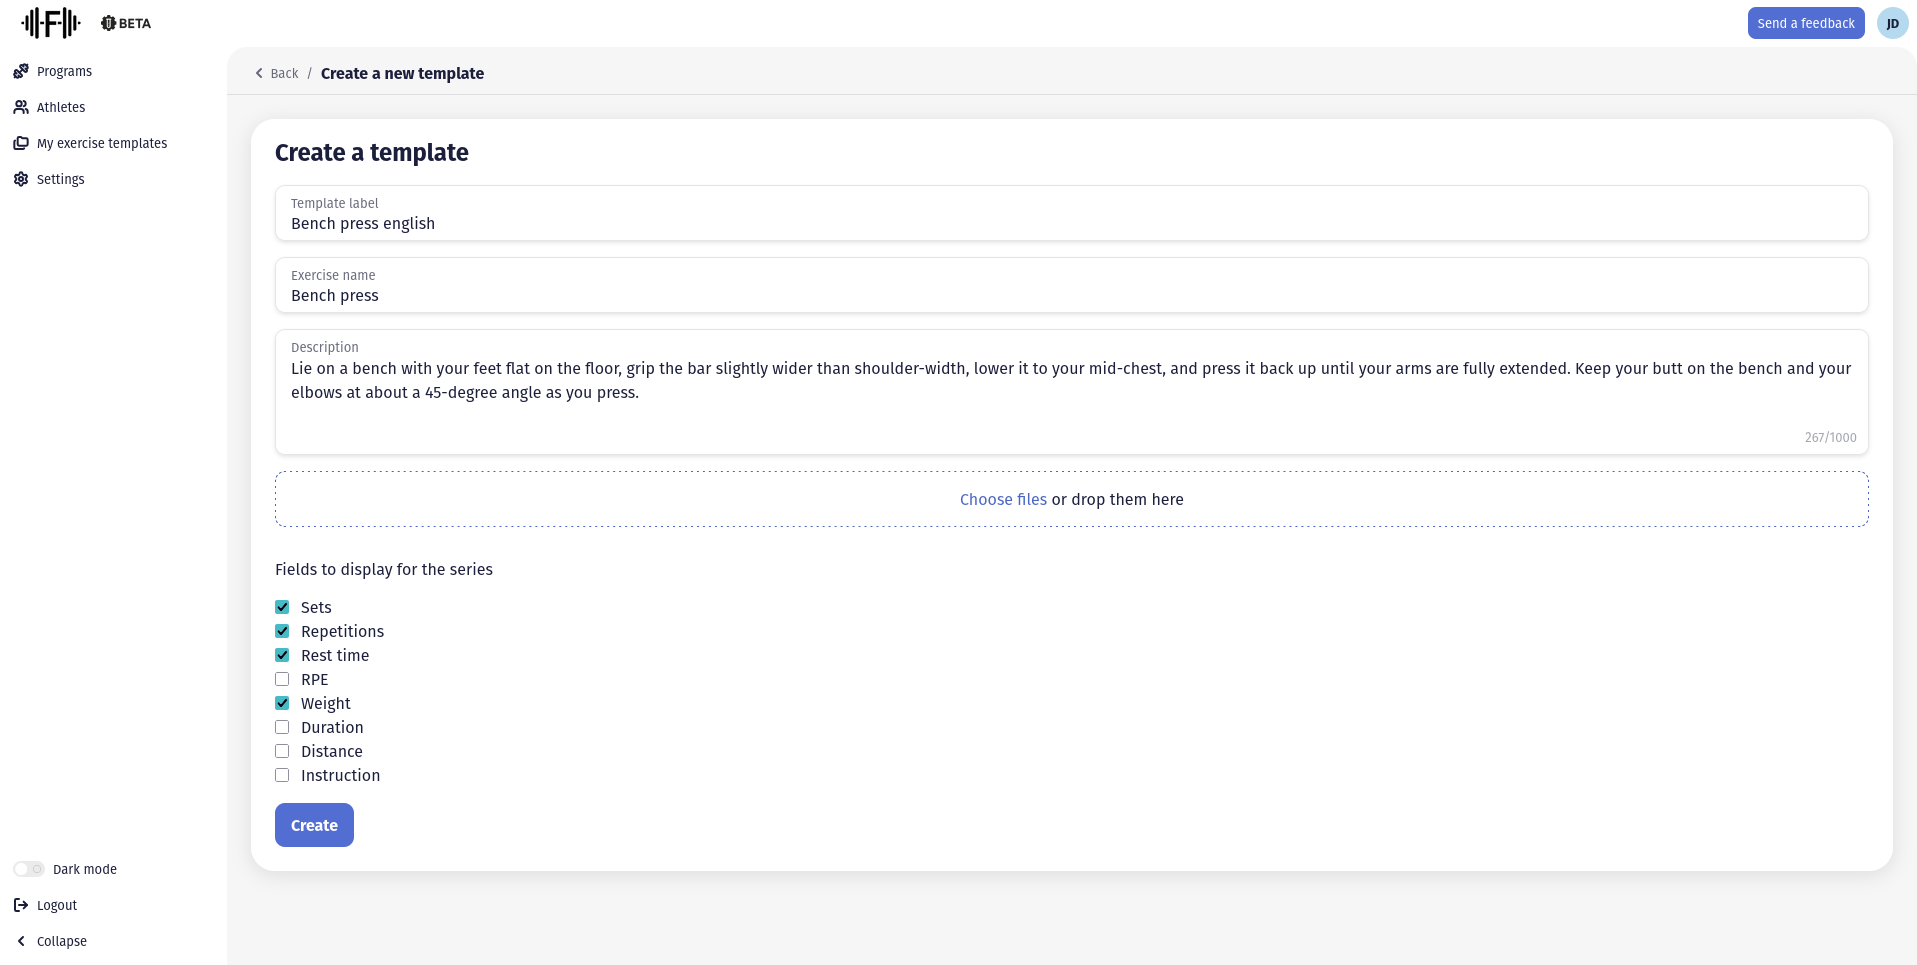This screenshot has height=965, width=1917.
Task: Click the Athletes people icon
Action: point(21,107)
